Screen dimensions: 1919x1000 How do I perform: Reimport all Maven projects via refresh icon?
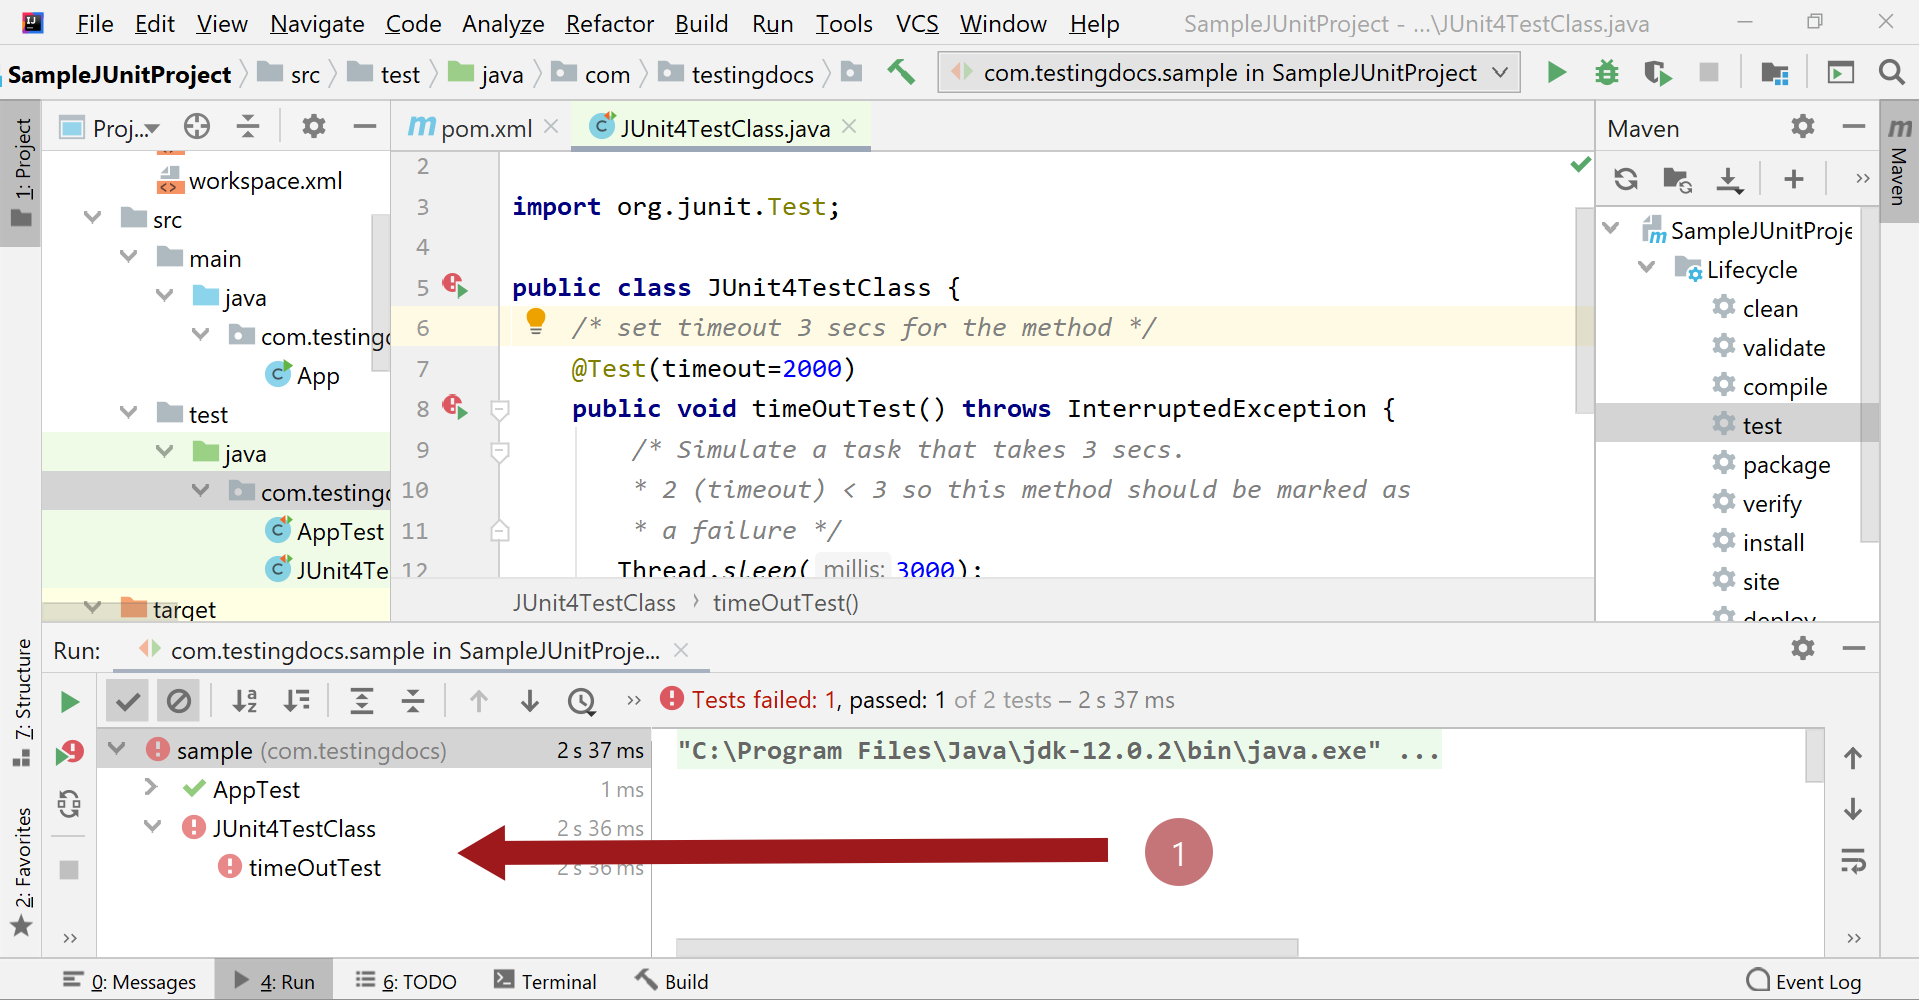click(1627, 179)
